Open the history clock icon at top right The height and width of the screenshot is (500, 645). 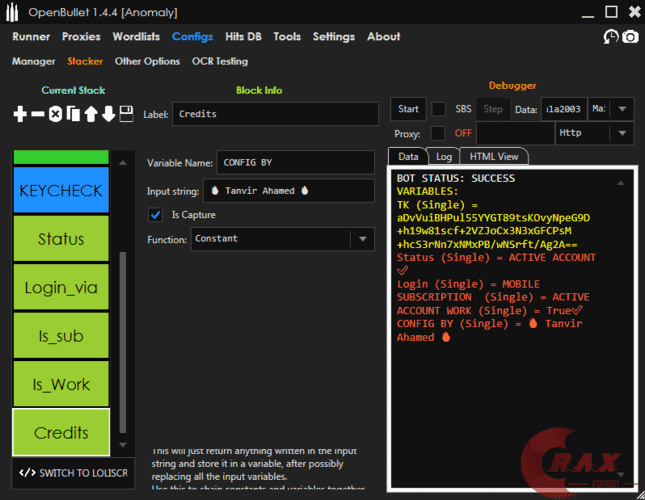[610, 37]
